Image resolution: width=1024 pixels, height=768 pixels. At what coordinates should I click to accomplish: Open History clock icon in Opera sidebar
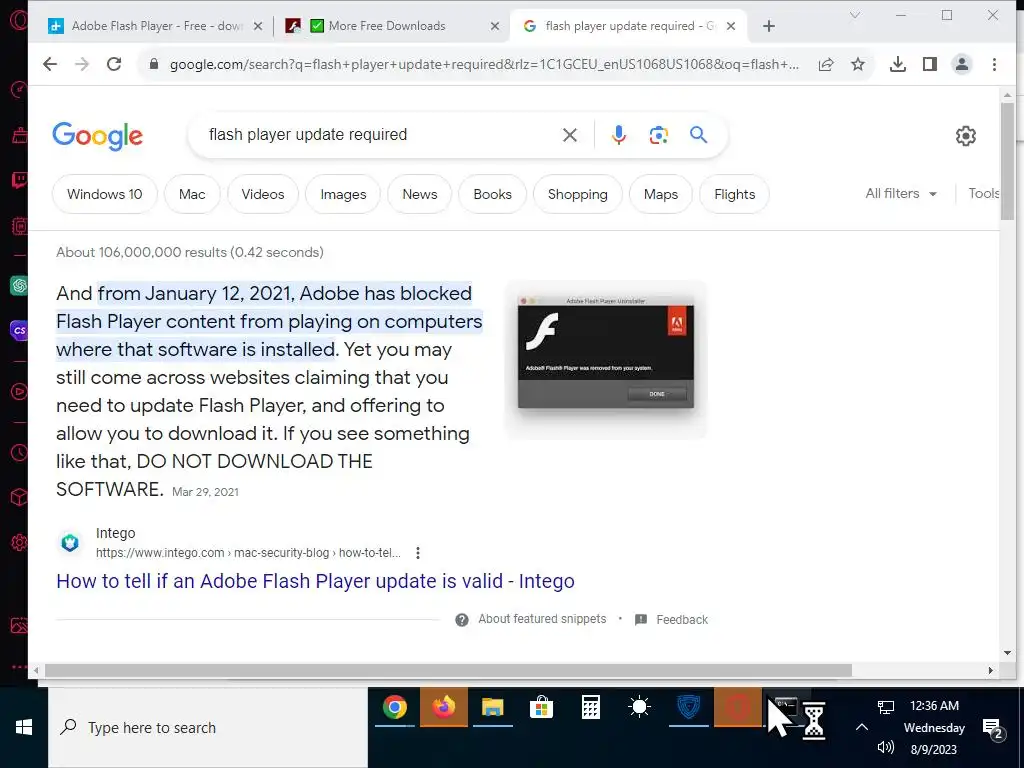pos(19,452)
